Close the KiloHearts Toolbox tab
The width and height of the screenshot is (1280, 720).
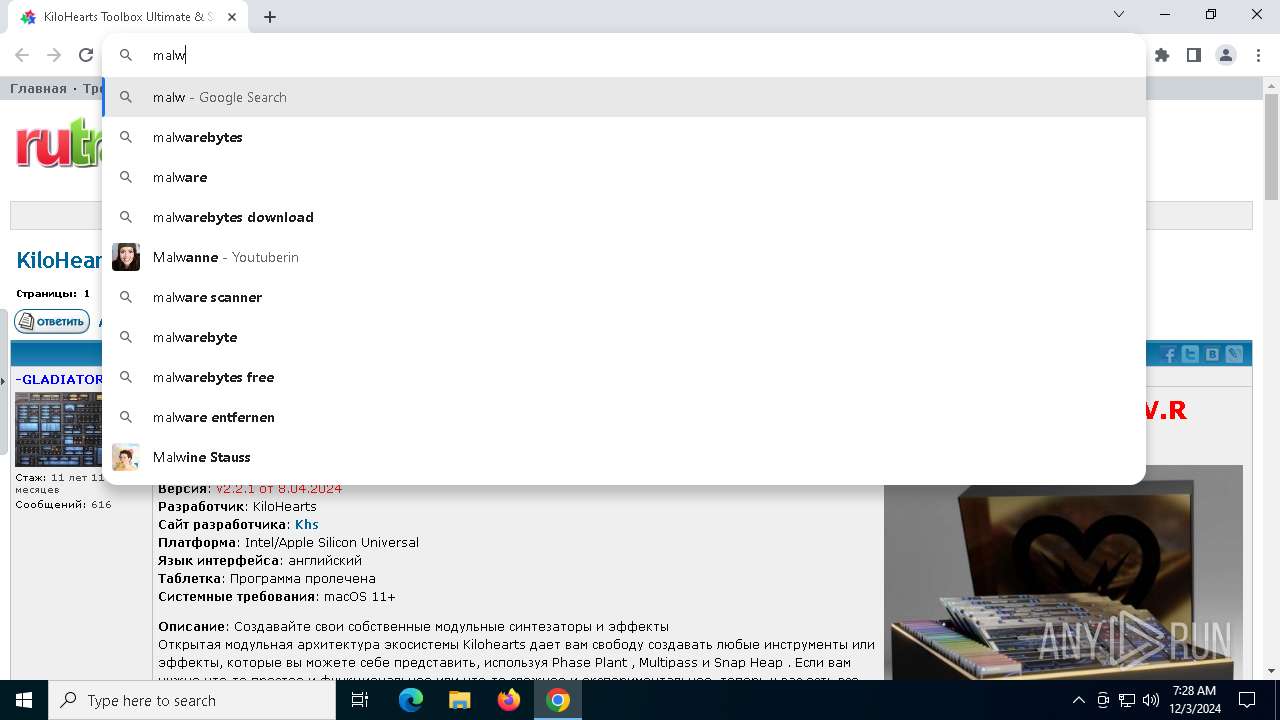pyautogui.click(x=232, y=17)
